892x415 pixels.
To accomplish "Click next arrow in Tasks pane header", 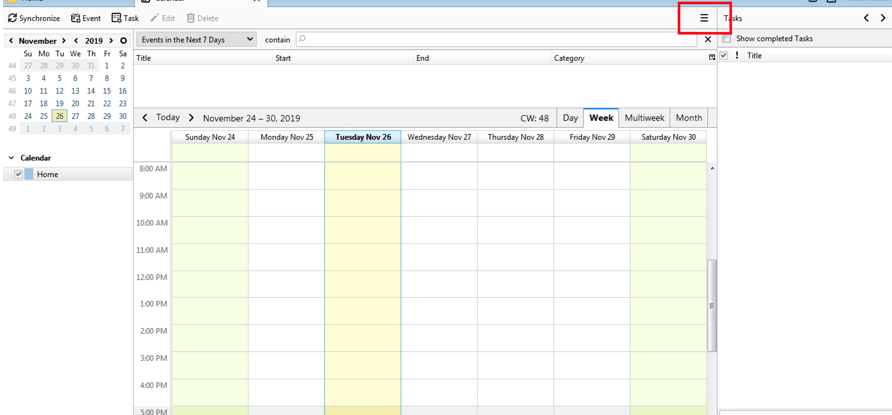I will pyautogui.click(x=882, y=18).
